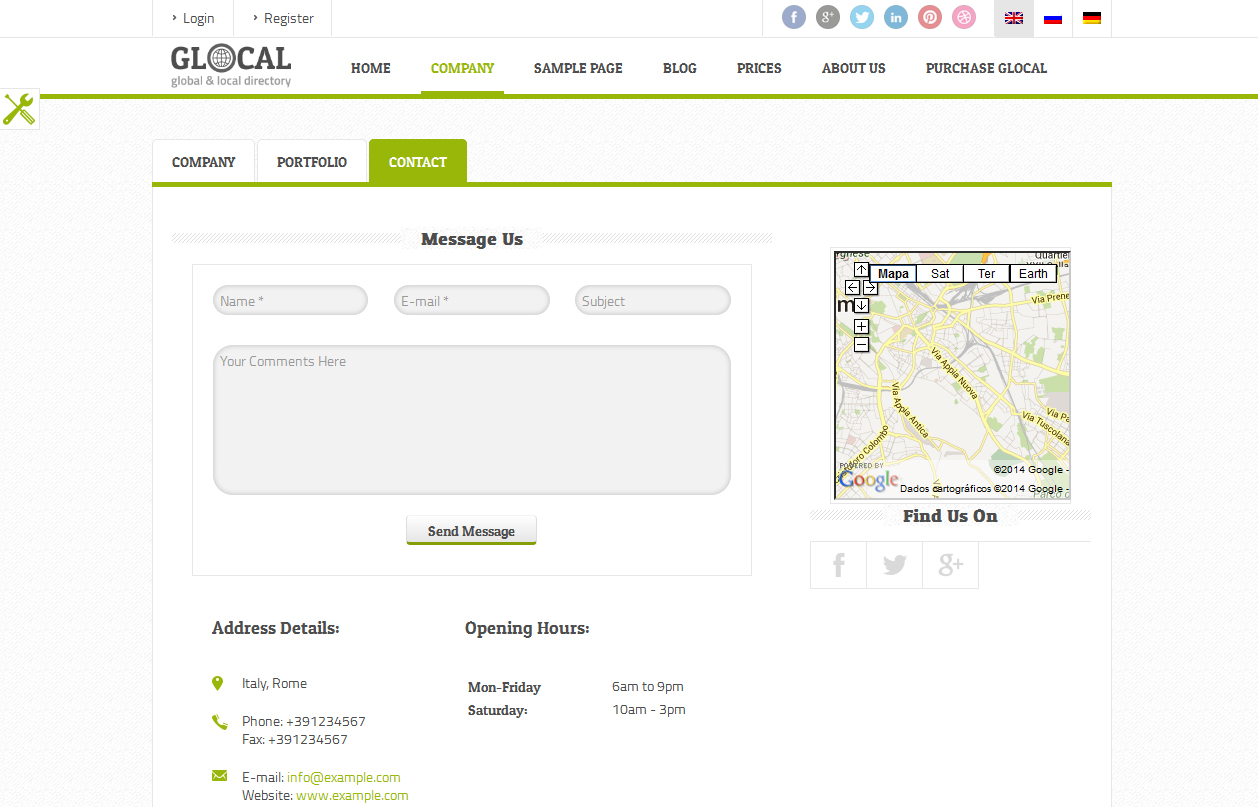Switch language to Russian flag

pyautogui.click(x=1052, y=18)
